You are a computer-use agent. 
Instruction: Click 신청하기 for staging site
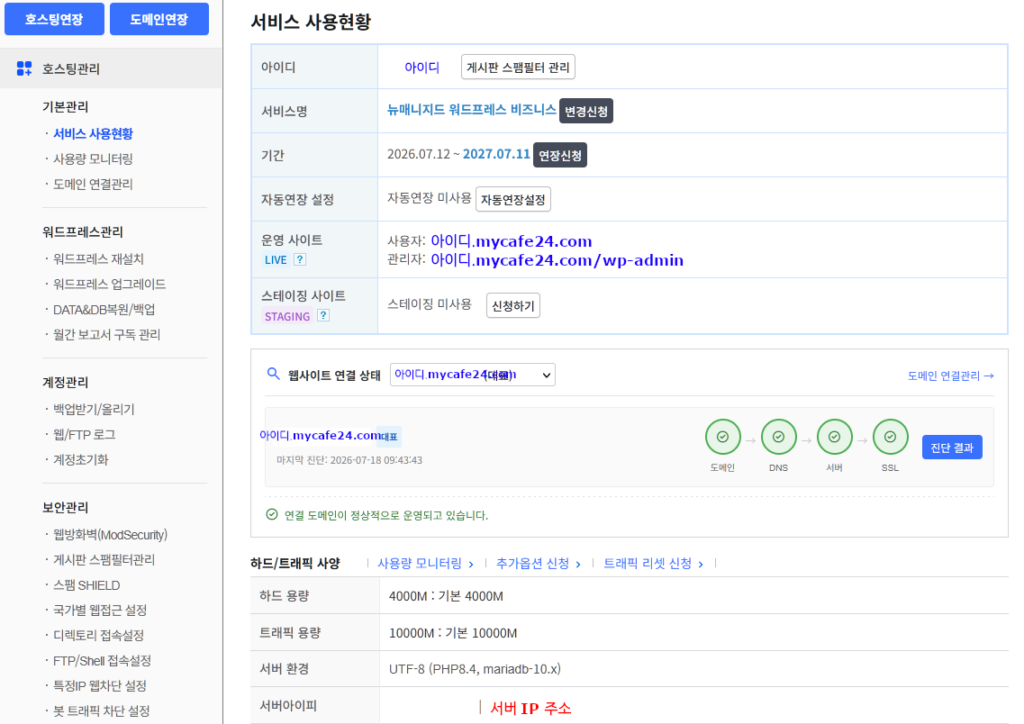pos(513,306)
